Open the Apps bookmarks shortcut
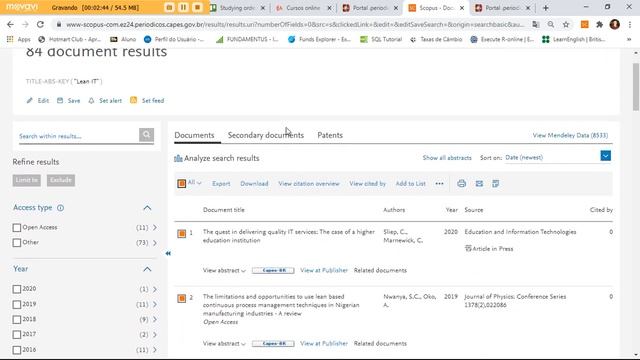640x360 pixels. click(x=19, y=39)
